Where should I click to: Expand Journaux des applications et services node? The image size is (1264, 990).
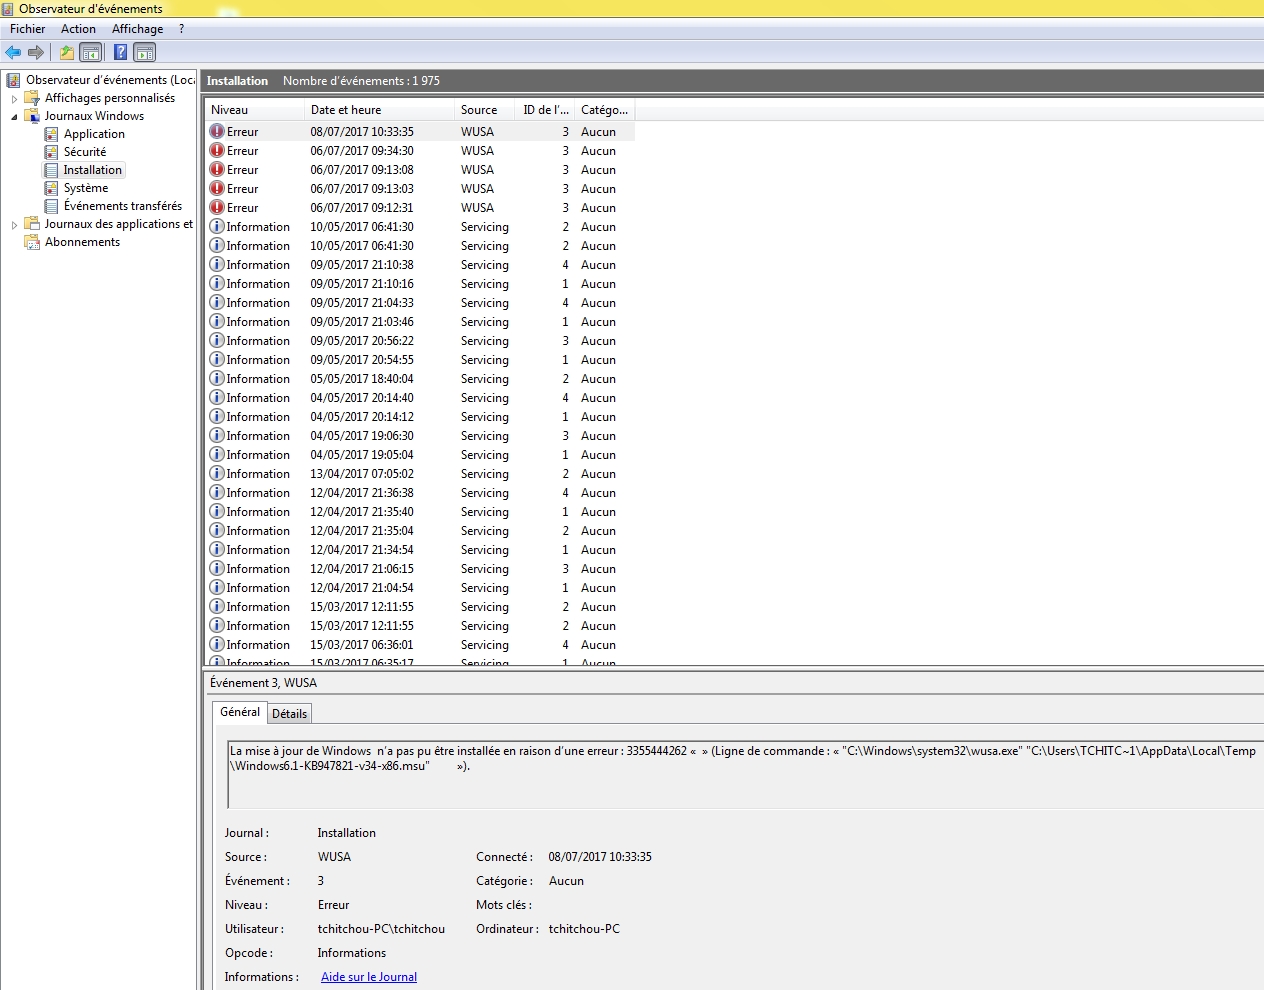(14, 225)
